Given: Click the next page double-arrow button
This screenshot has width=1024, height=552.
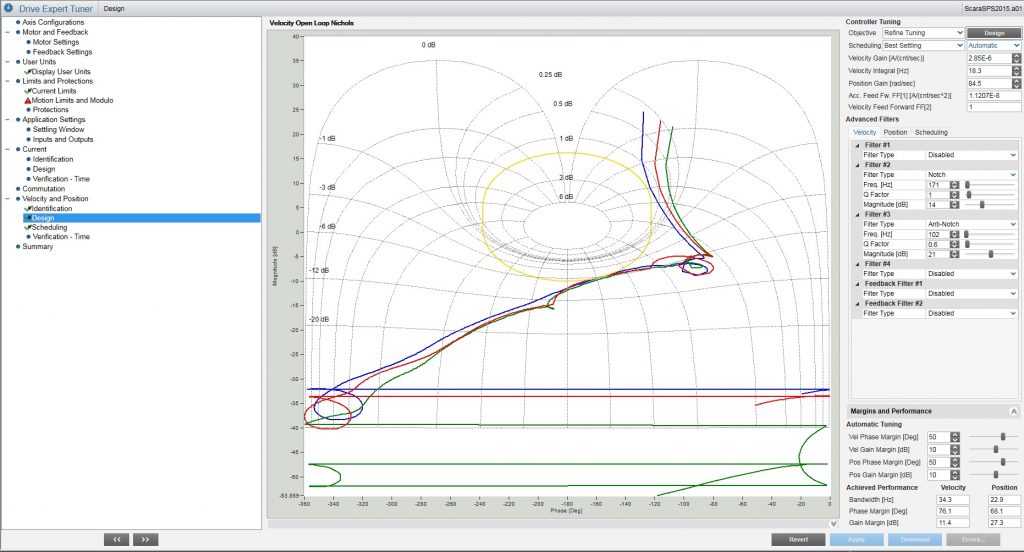Looking at the screenshot, I should pyautogui.click(x=145, y=539).
